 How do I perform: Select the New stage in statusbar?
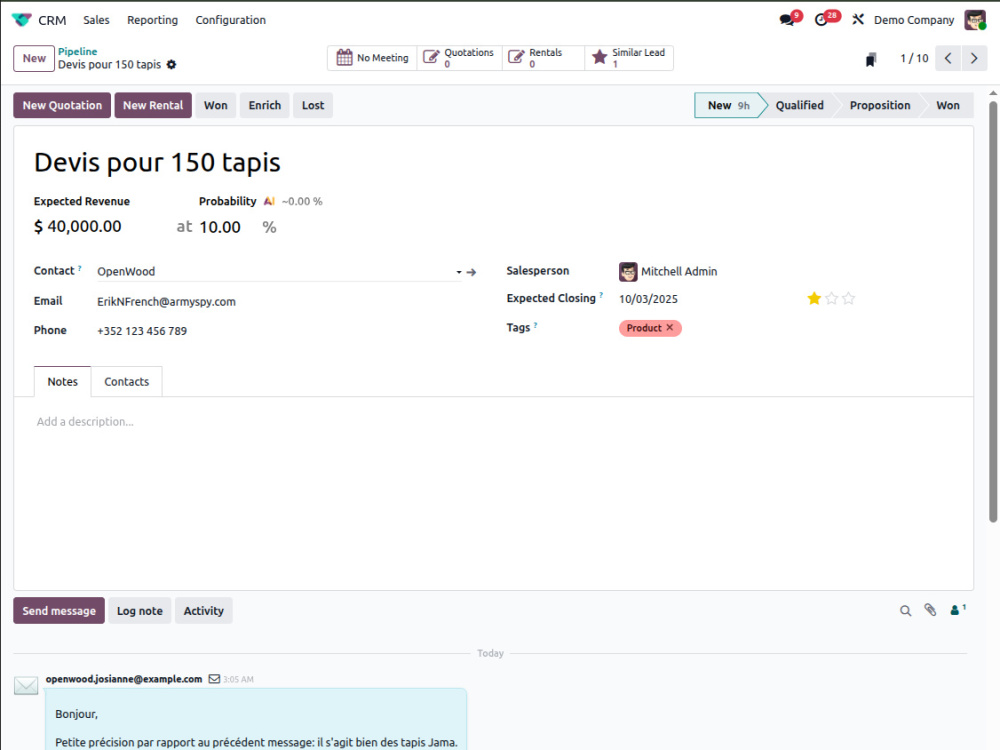coord(728,105)
